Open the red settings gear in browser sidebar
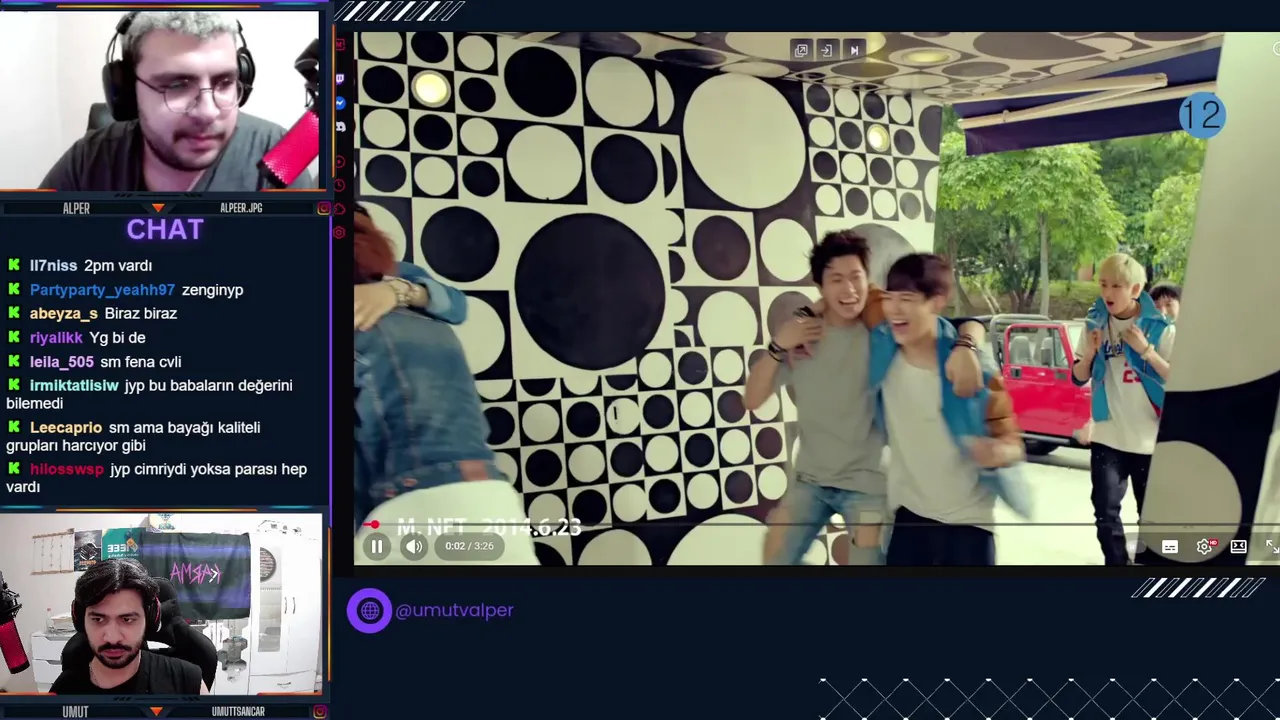Viewport: 1280px width, 720px height. point(340,232)
